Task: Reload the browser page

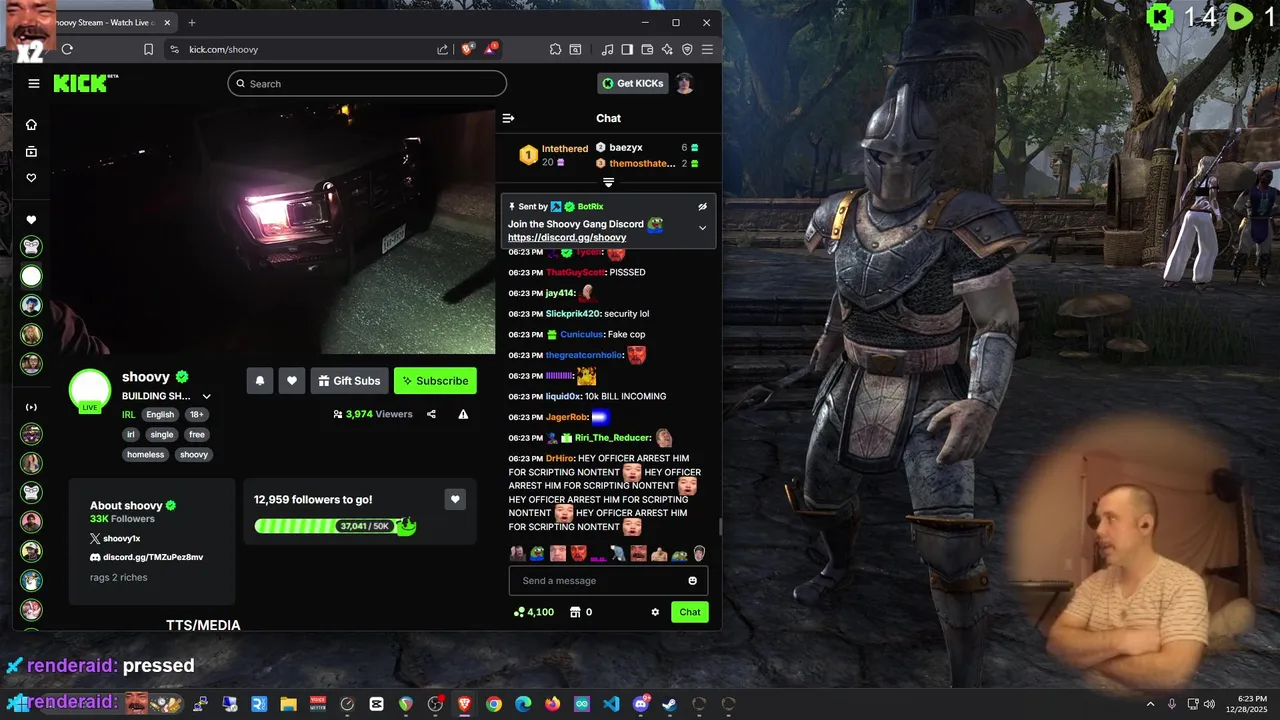Action: point(67,49)
